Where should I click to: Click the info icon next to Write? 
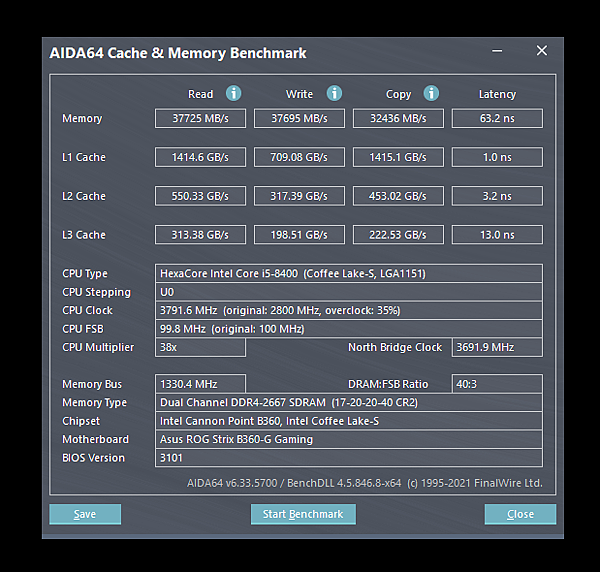point(334,93)
